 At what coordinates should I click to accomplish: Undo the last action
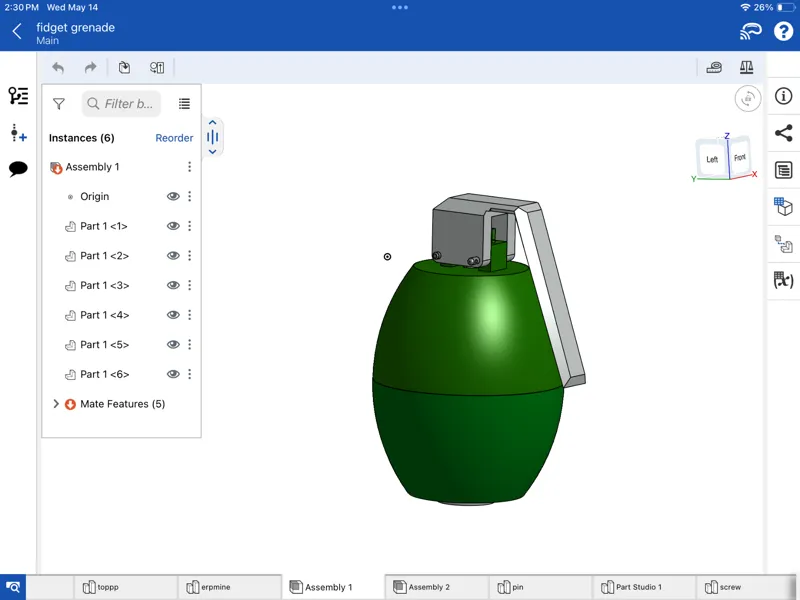(x=58, y=67)
